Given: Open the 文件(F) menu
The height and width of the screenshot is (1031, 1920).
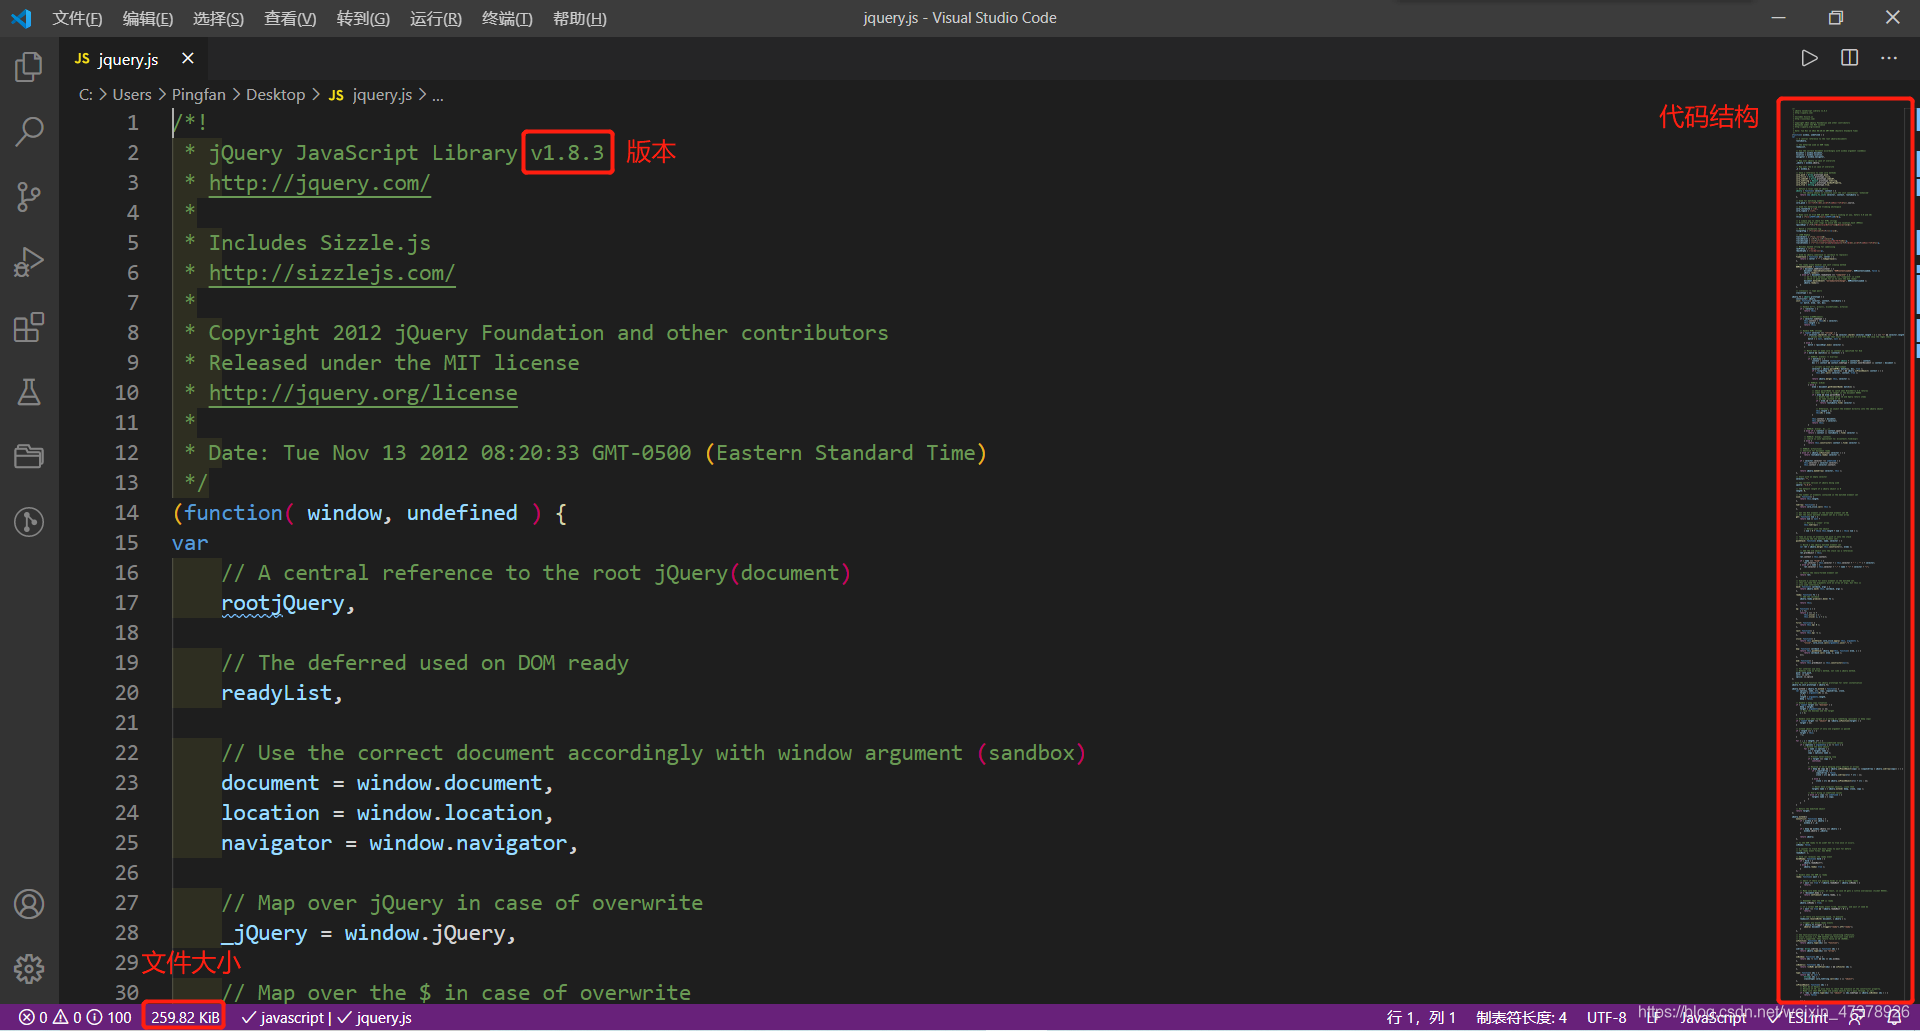Looking at the screenshot, I should point(77,18).
